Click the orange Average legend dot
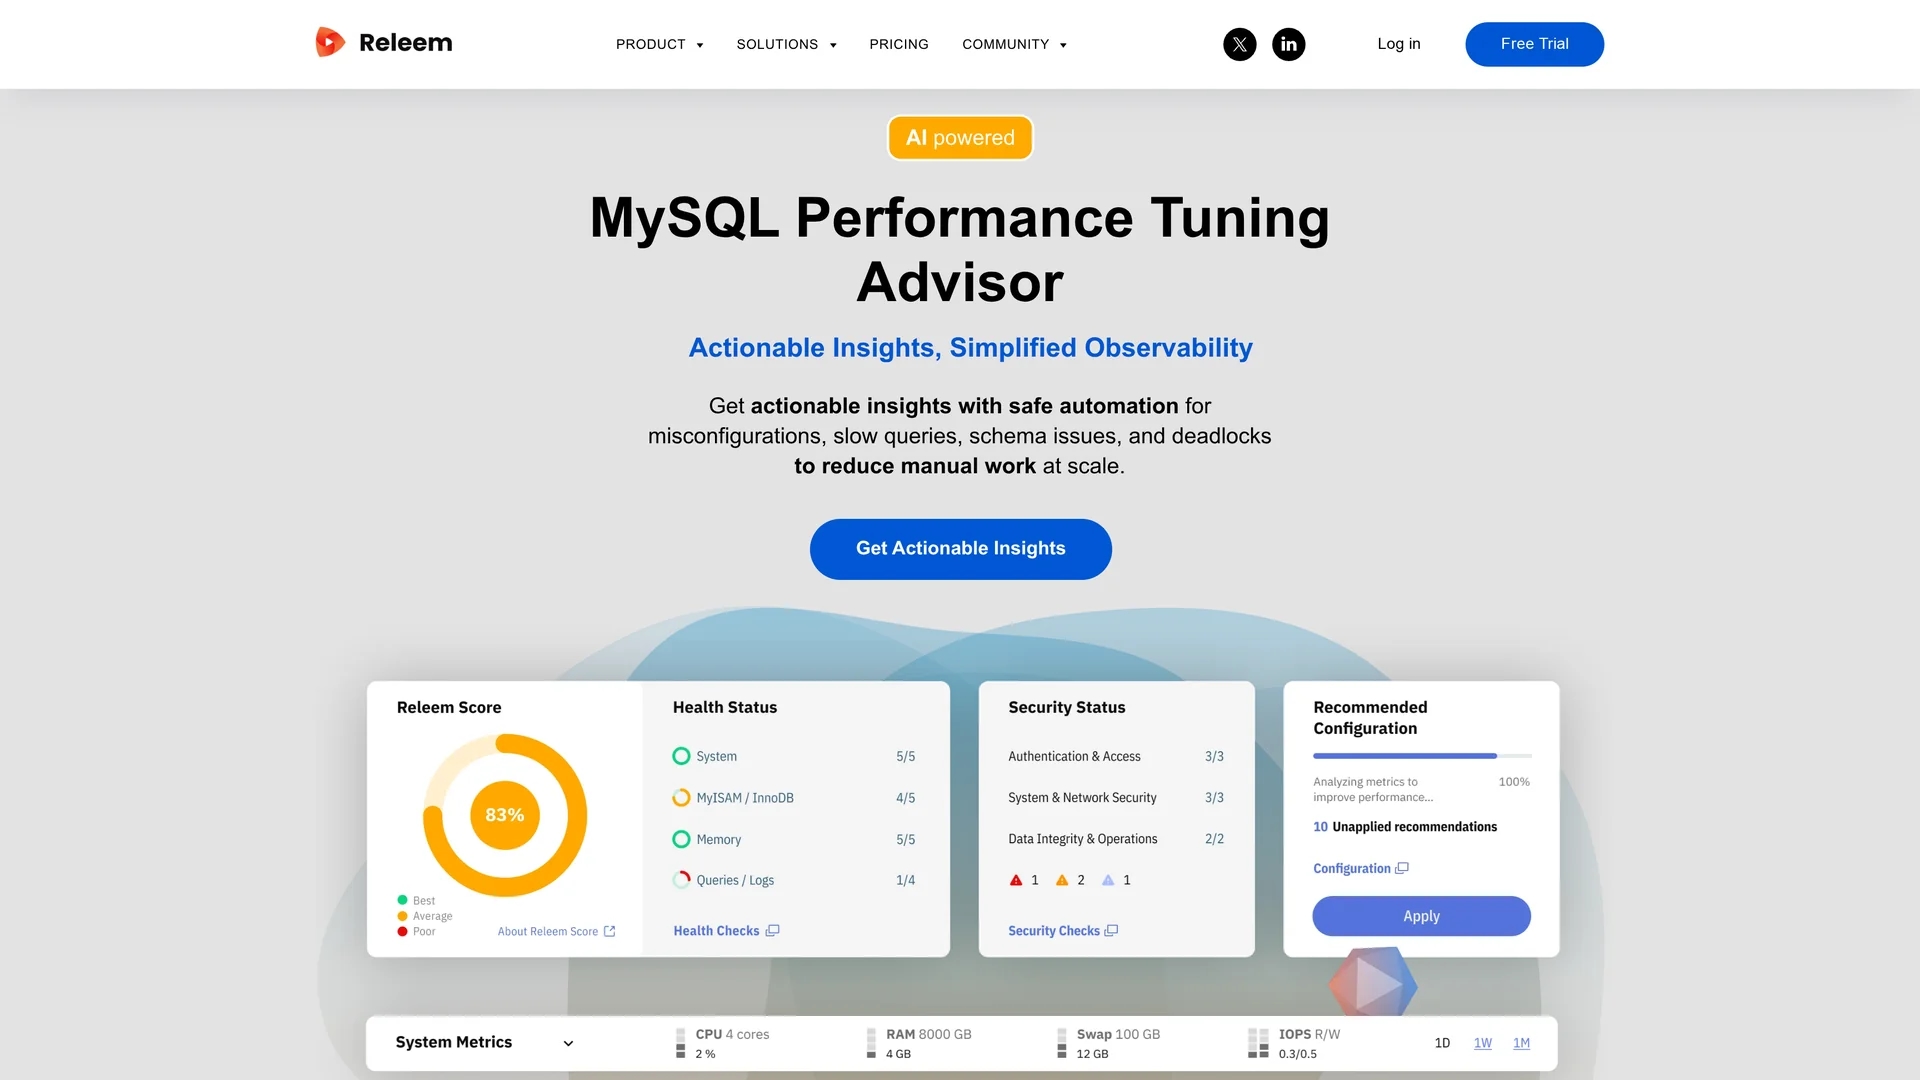The height and width of the screenshot is (1080, 1920). click(402, 916)
